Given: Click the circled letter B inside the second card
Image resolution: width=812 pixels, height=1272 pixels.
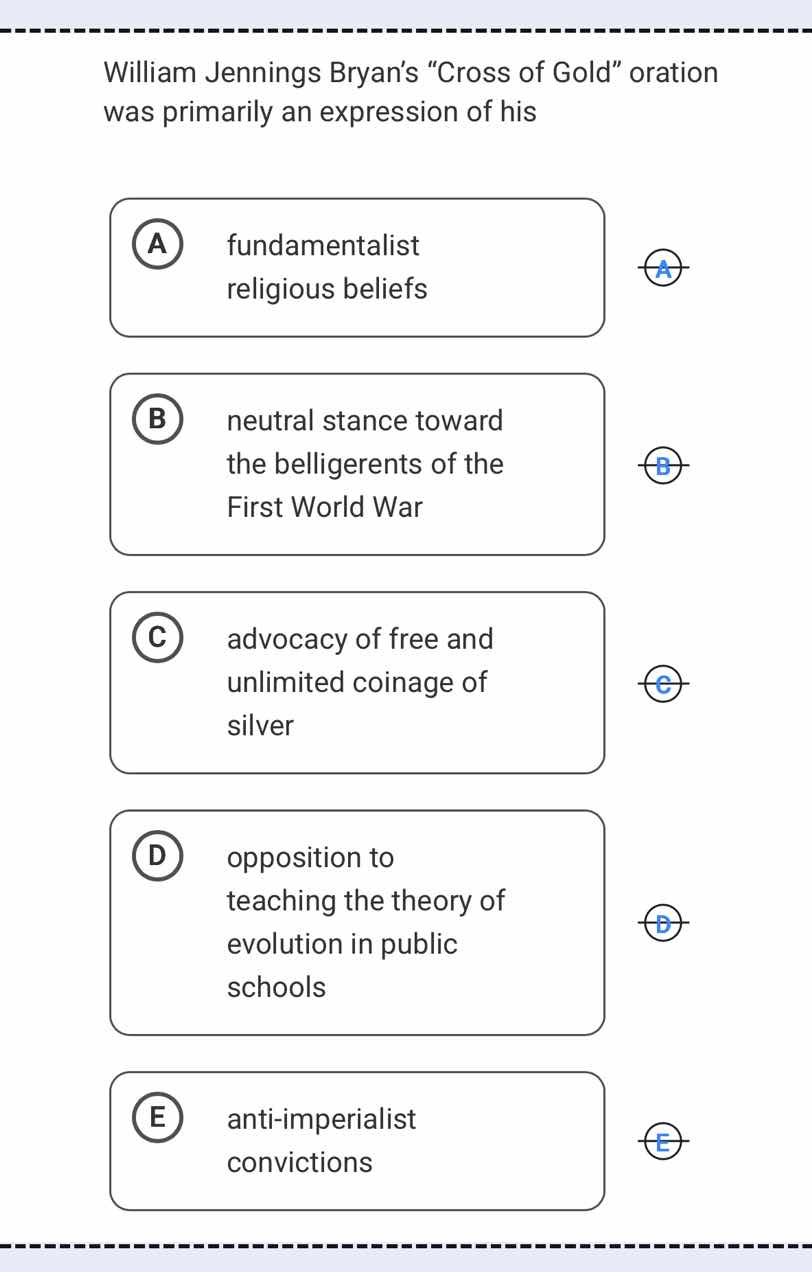Looking at the screenshot, I should [x=157, y=419].
